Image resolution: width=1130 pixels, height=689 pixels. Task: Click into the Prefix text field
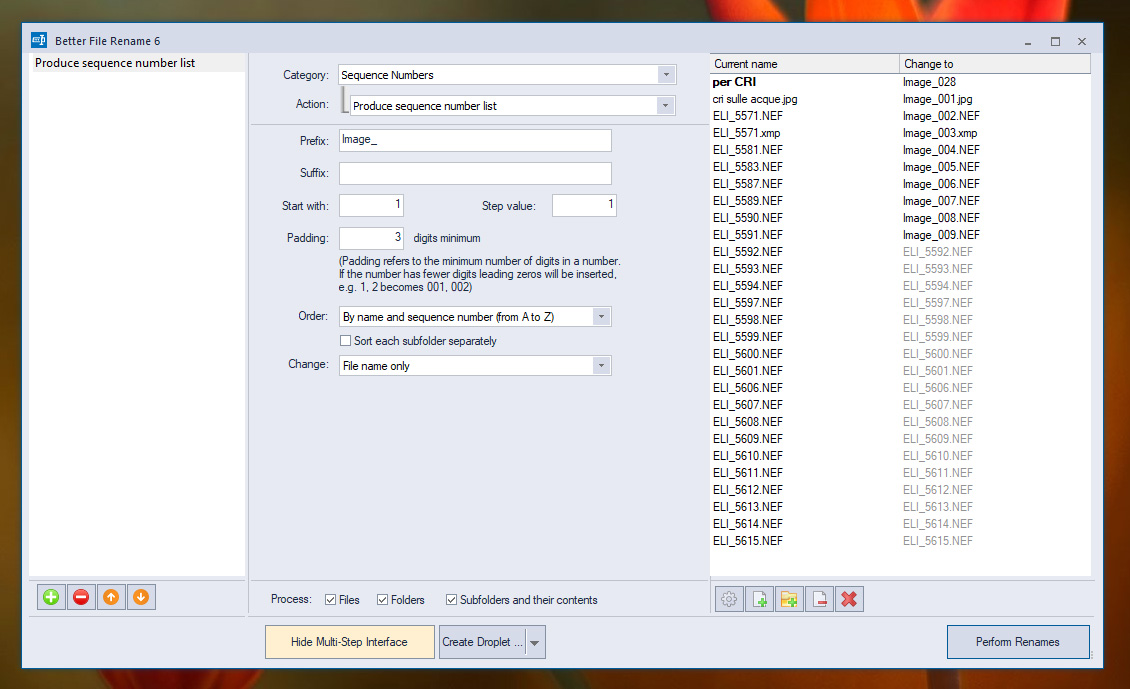coord(475,140)
